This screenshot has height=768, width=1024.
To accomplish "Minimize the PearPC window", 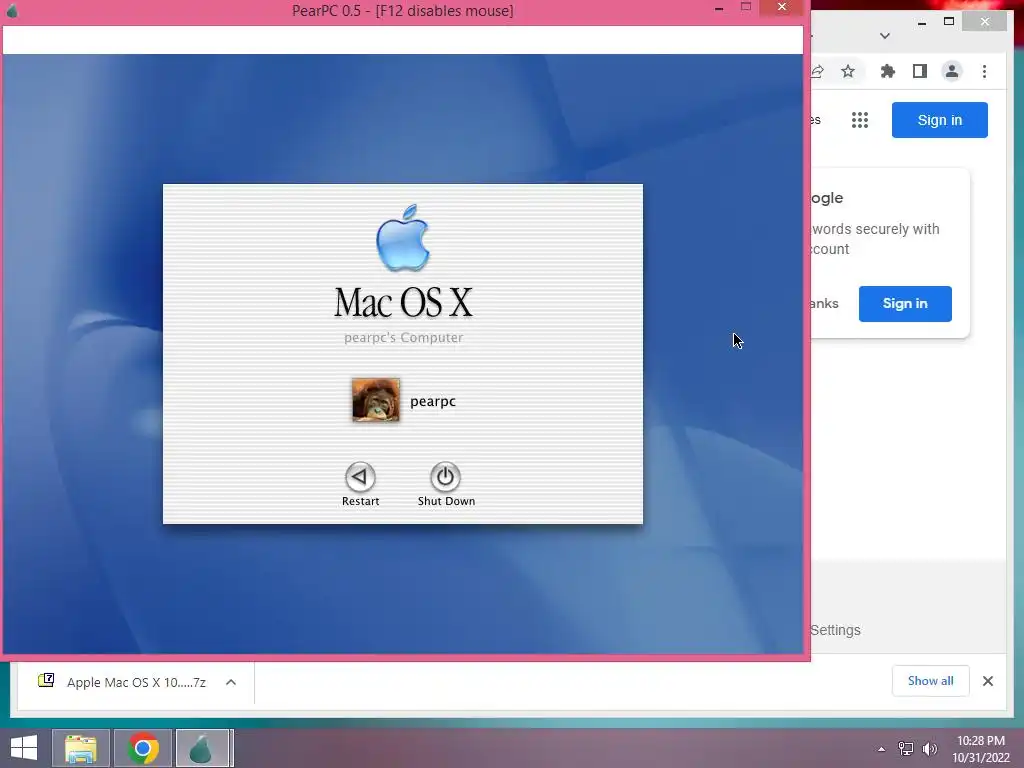I will pos(719,8).
